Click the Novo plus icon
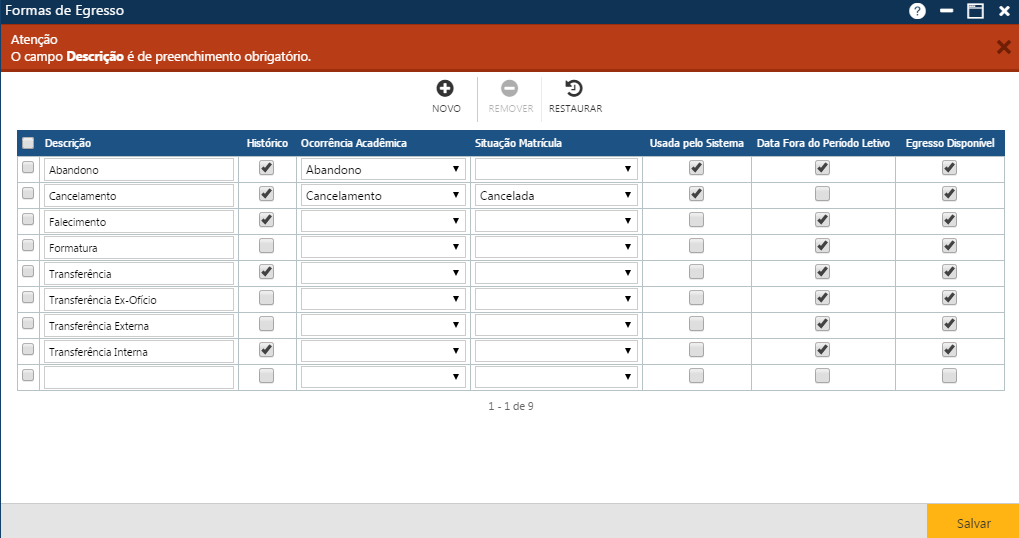Viewport: 1019px width, 538px height. pos(446,89)
